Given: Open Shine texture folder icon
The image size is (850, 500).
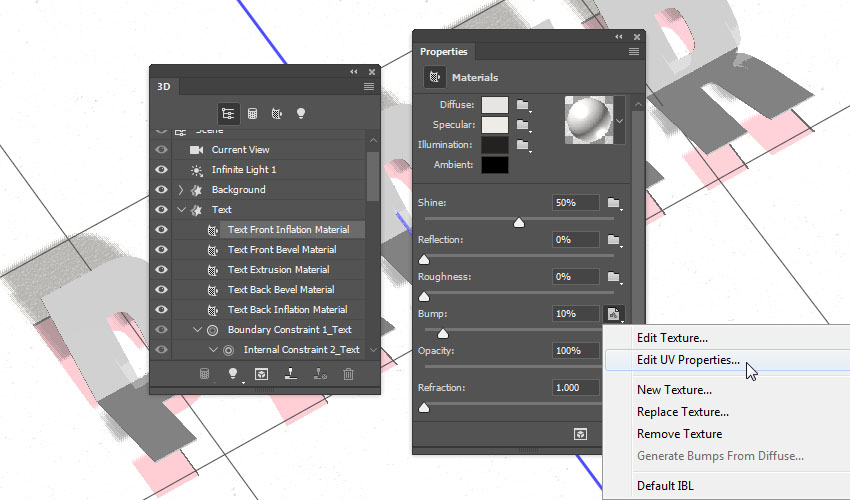Looking at the screenshot, I should 614,203.
